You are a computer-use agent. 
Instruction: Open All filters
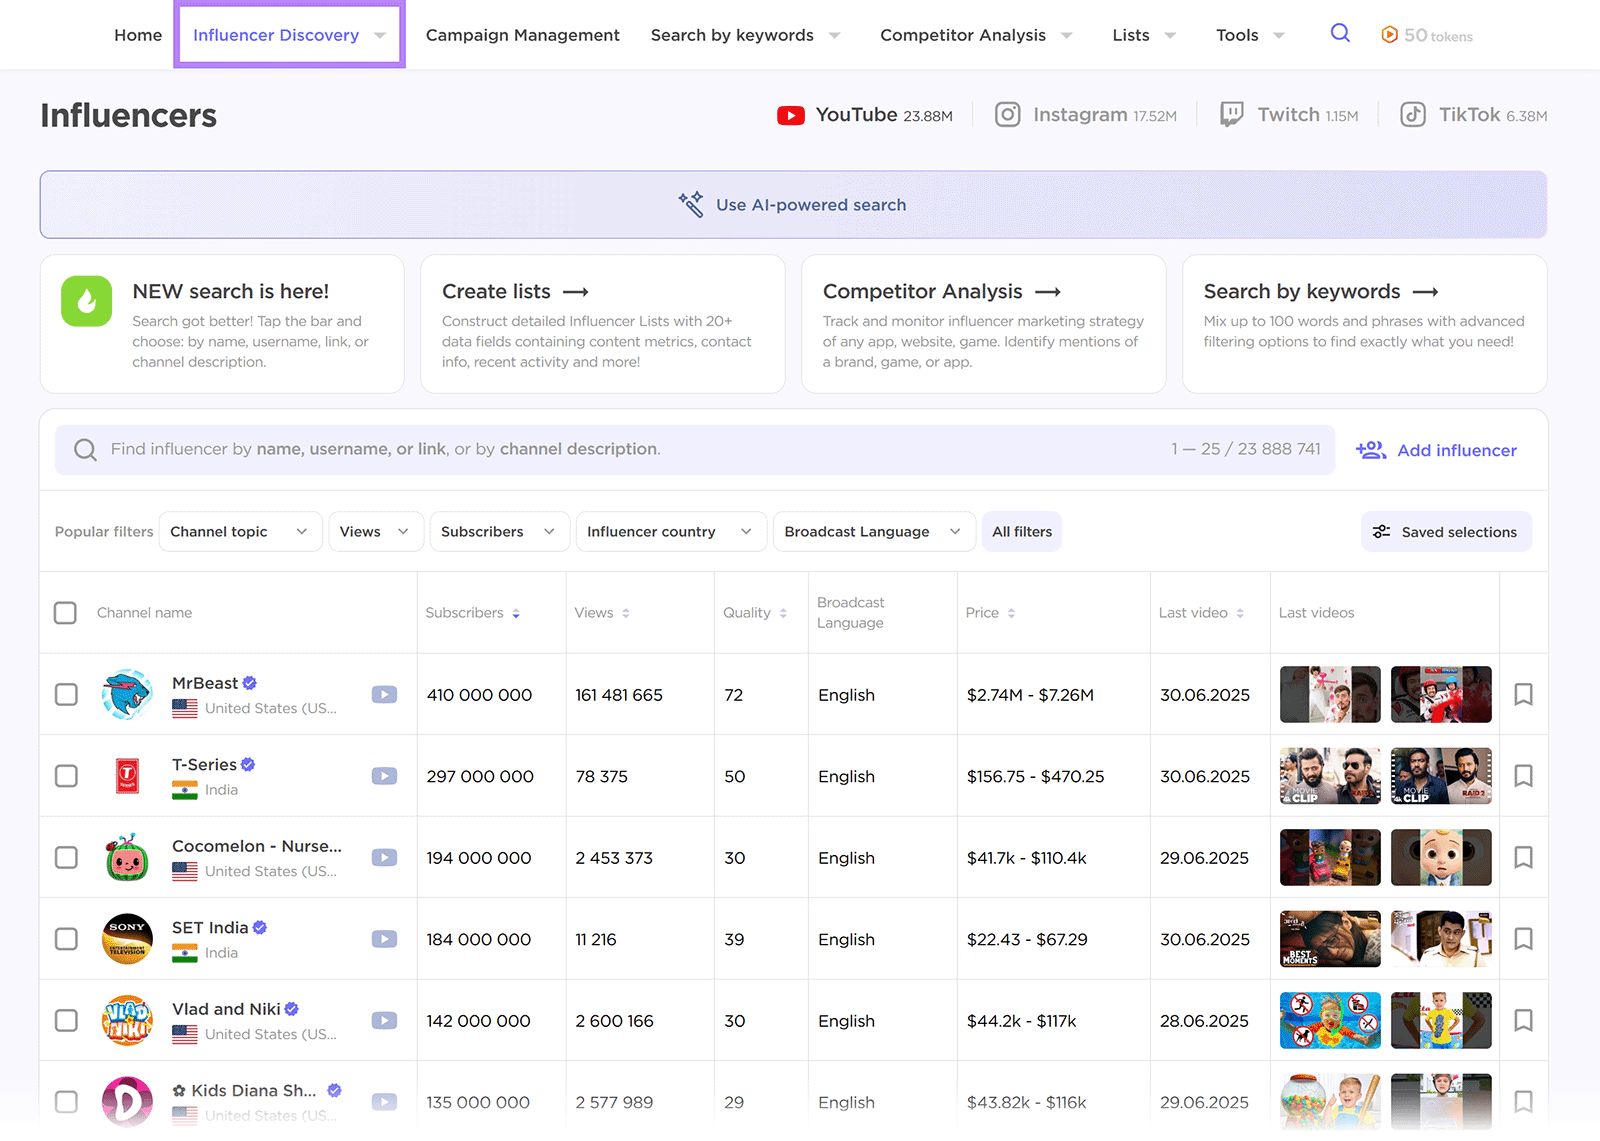tap(1021, 531)
